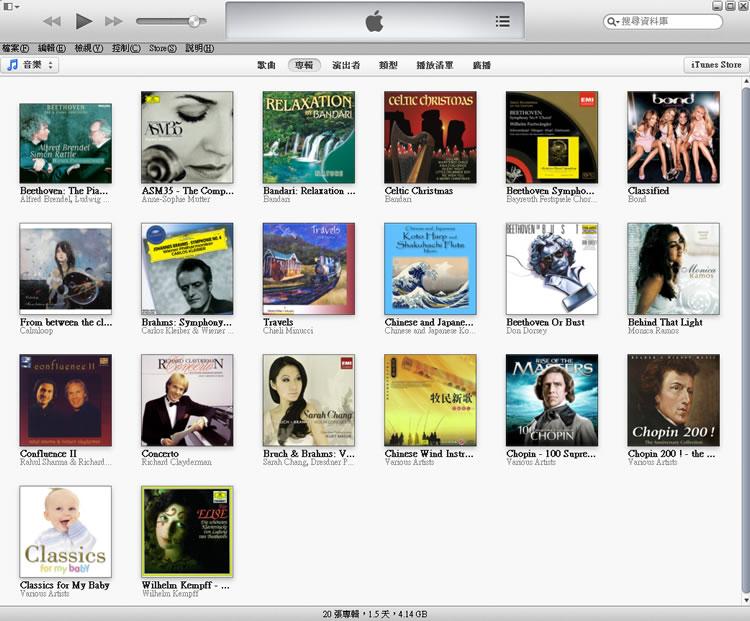Screen dimensions: 750x621
Task: Click the scrollbar down arrow
Action: pyautogui.click(x=746, y=599)
